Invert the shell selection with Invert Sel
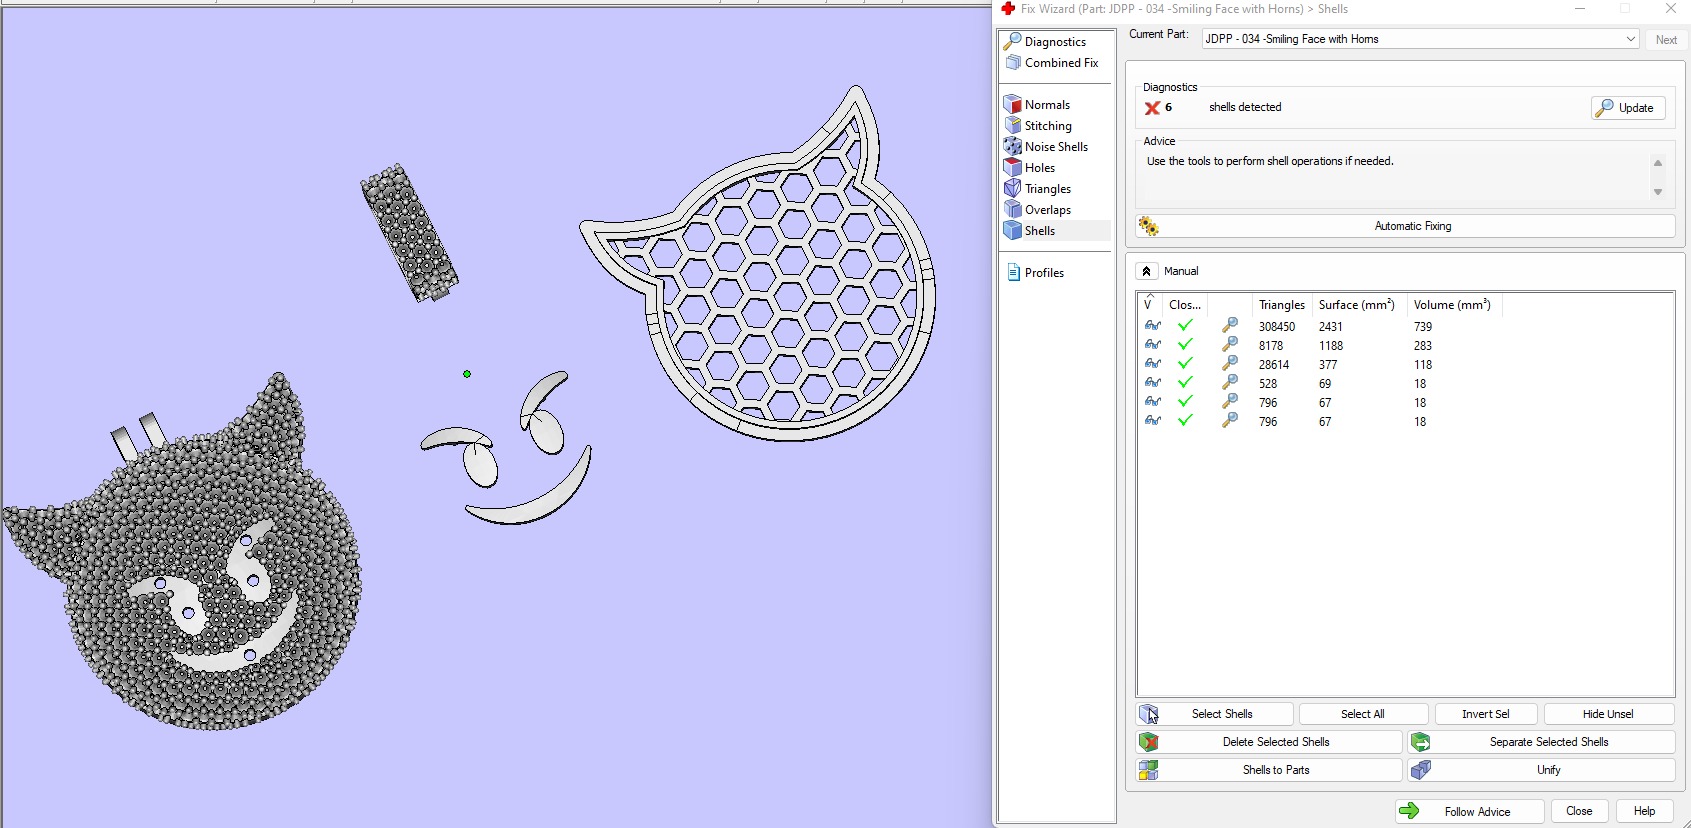 (x=1486, y=714)
